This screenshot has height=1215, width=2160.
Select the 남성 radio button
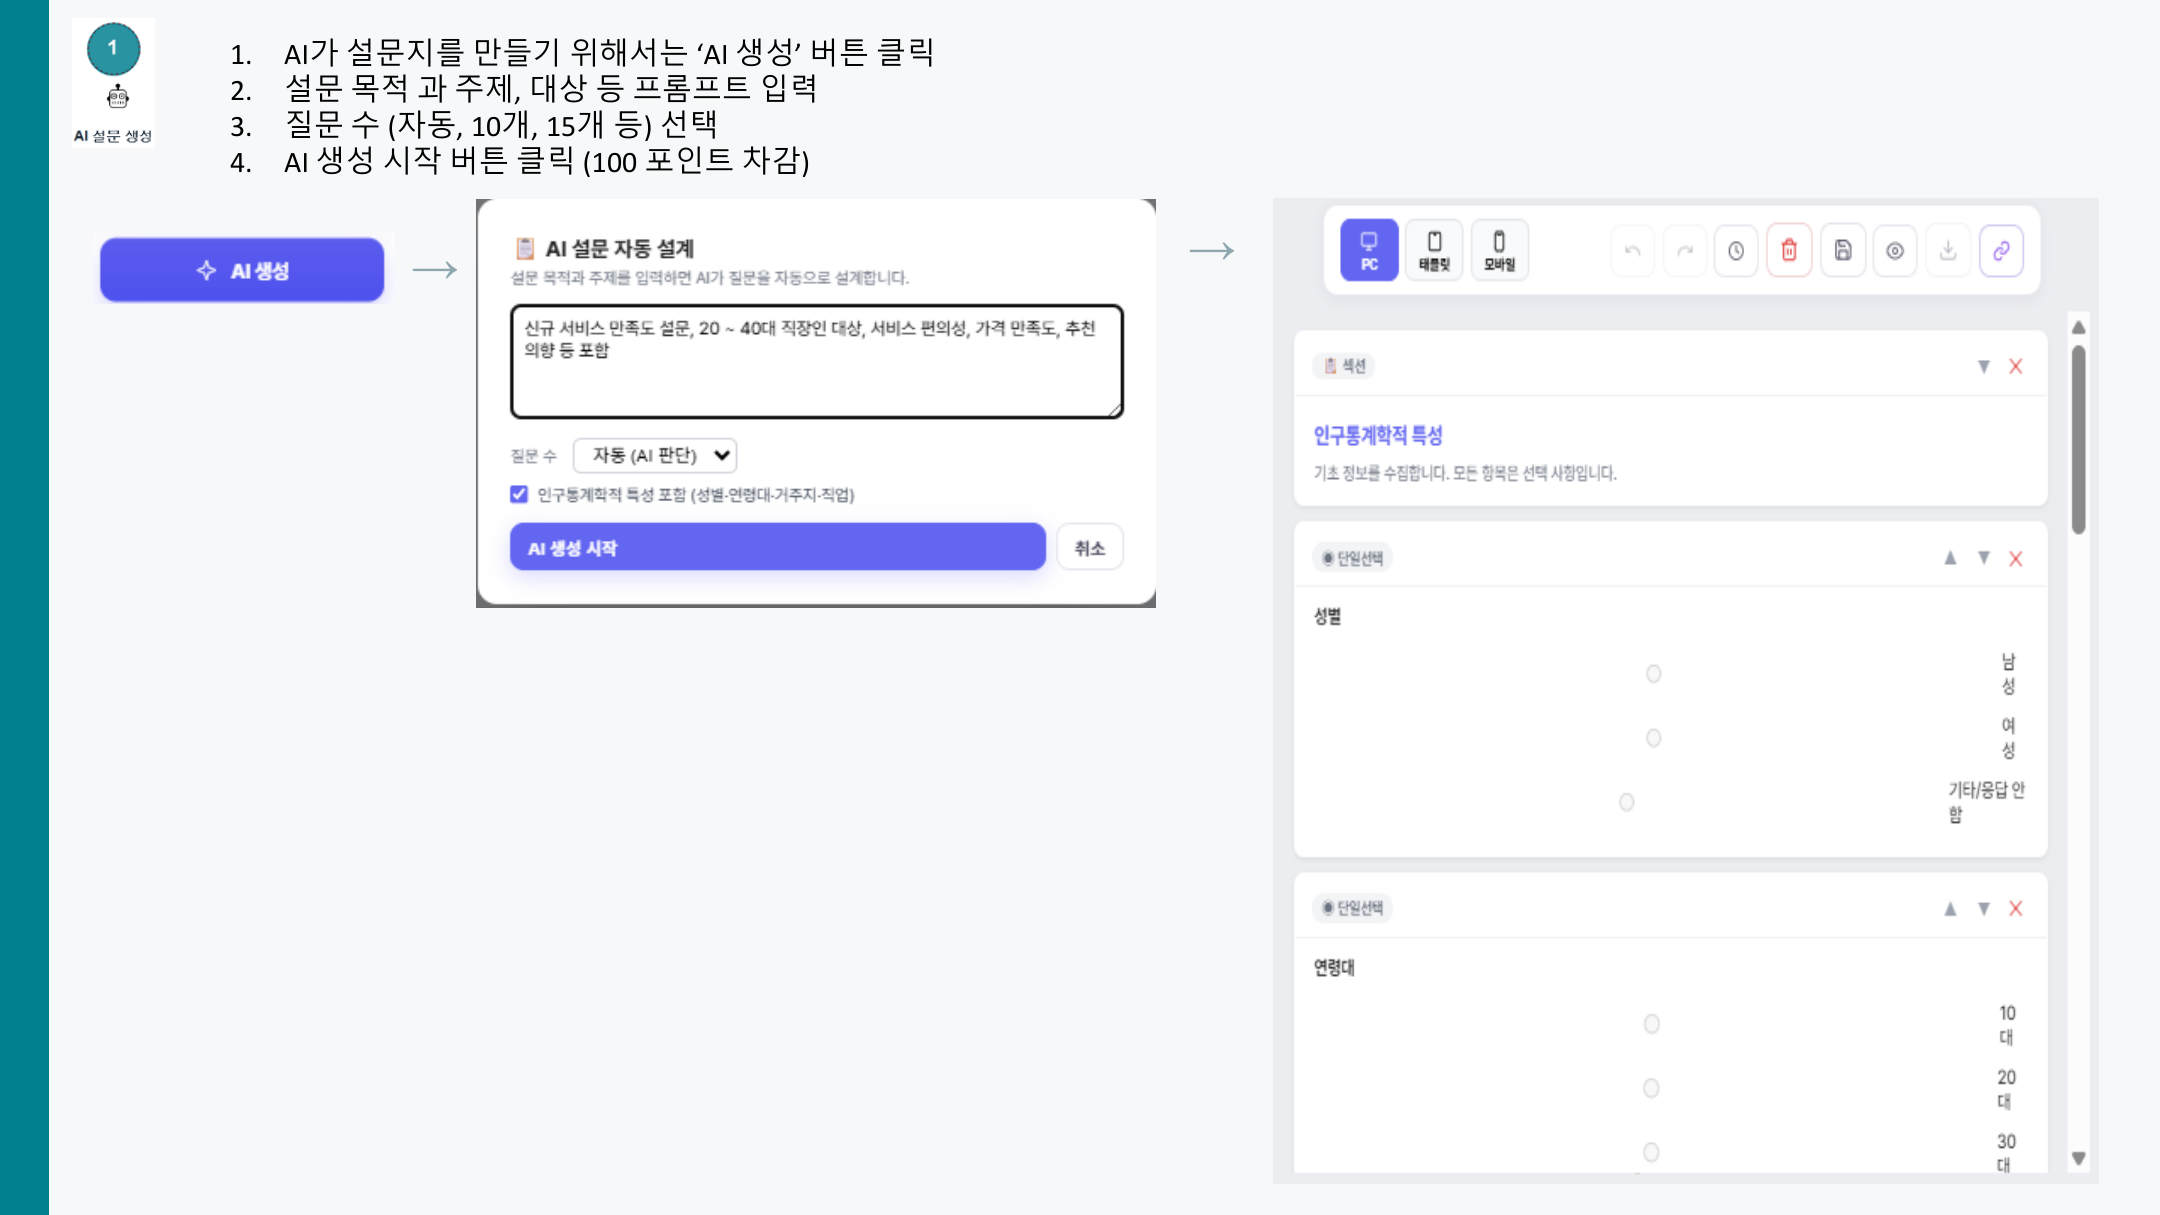[1654, 674]
